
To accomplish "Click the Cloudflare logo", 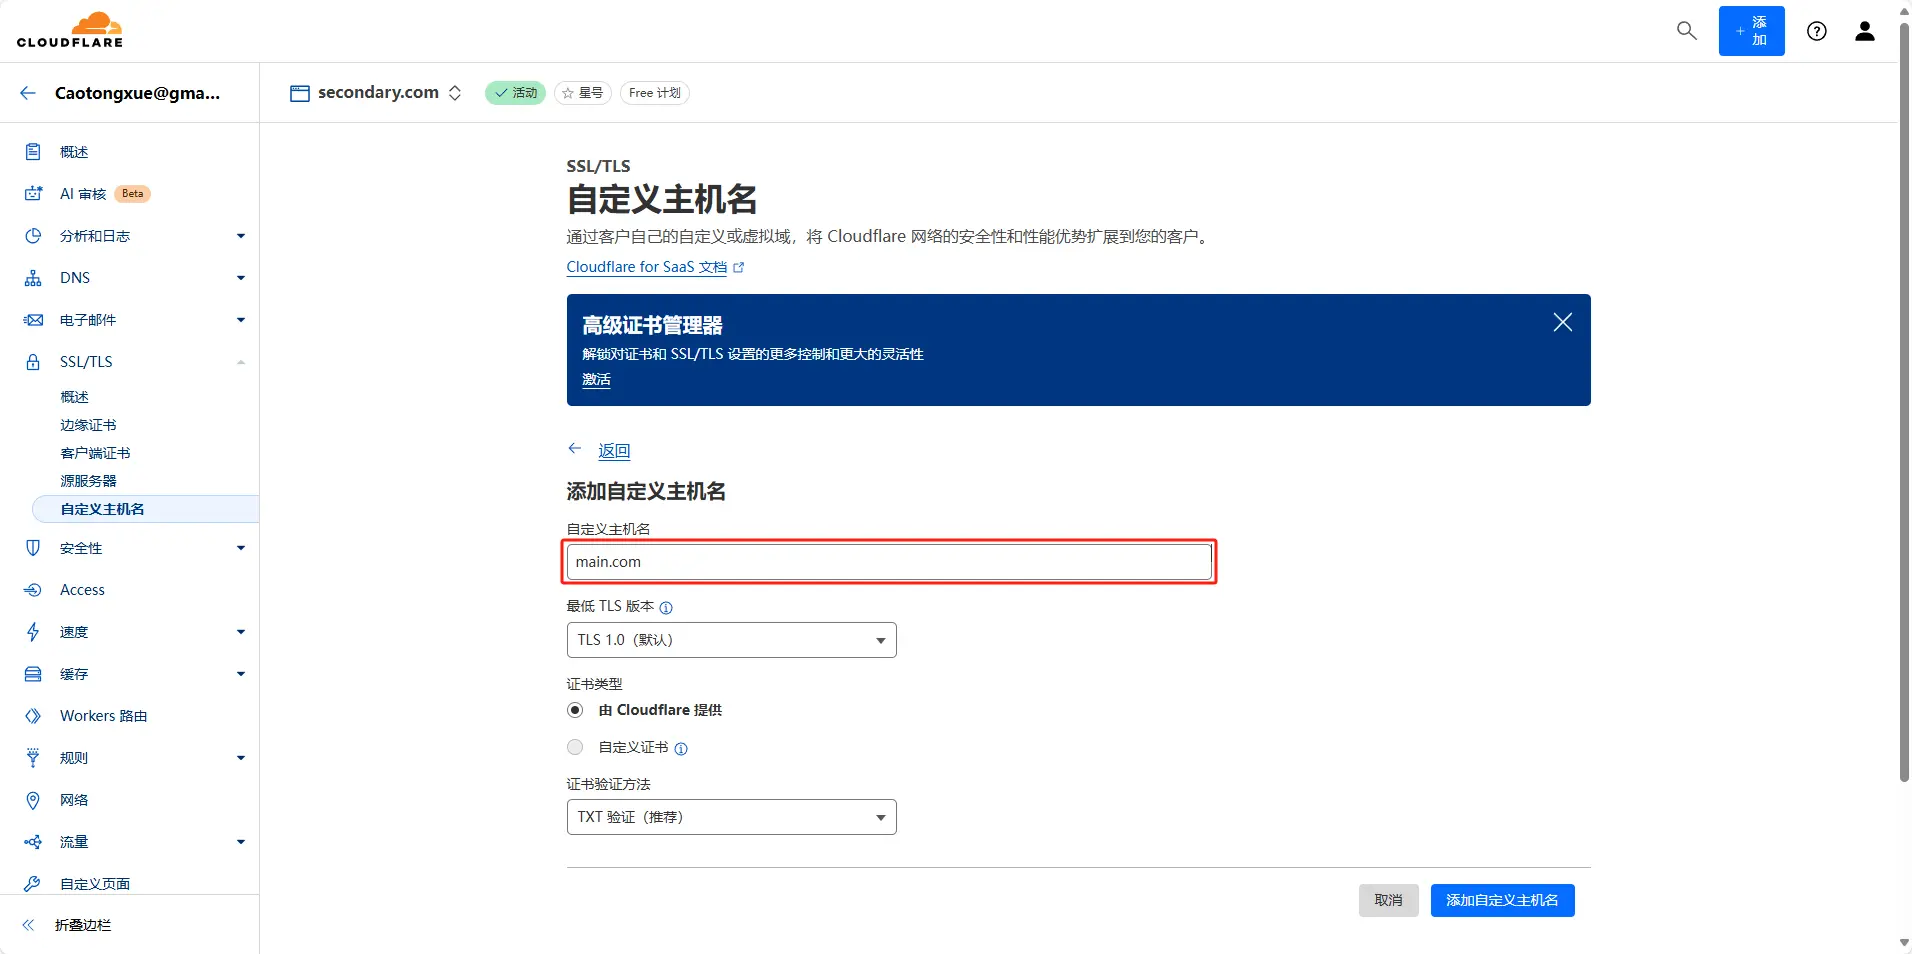I will coord(70,30).
